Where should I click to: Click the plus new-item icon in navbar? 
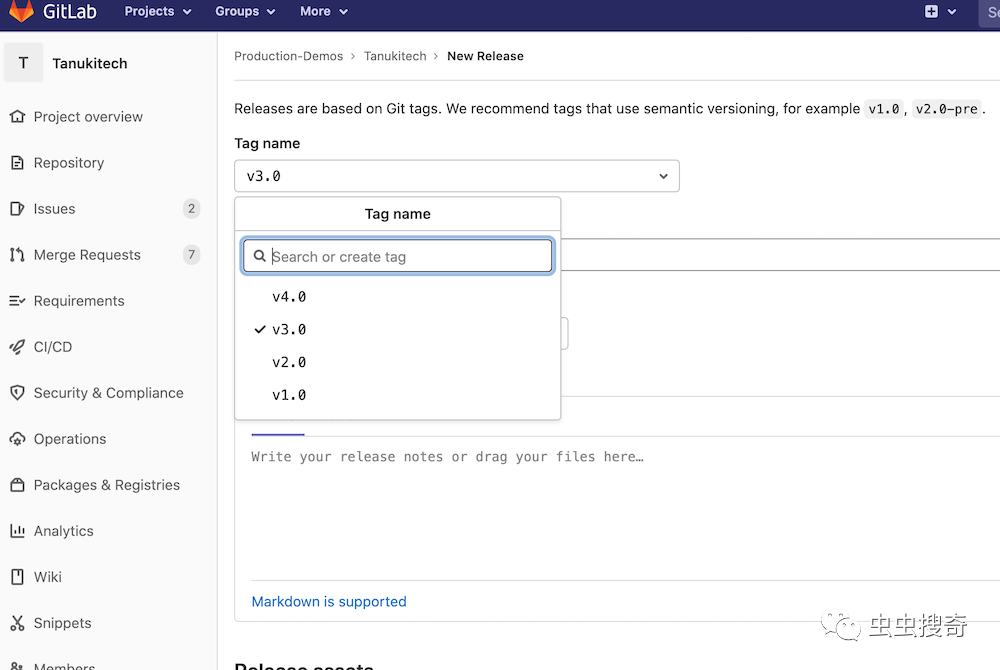pyautogui.click(x=931, y=11)
